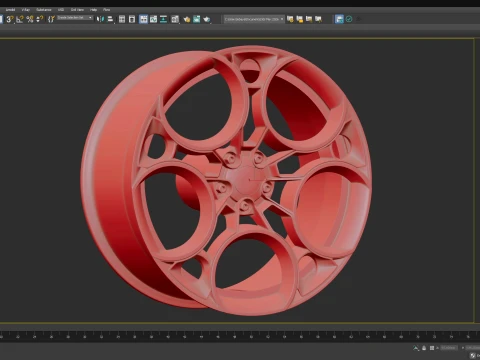
Task: Click Edit Named Selection Sets icon
Action: 51,19
